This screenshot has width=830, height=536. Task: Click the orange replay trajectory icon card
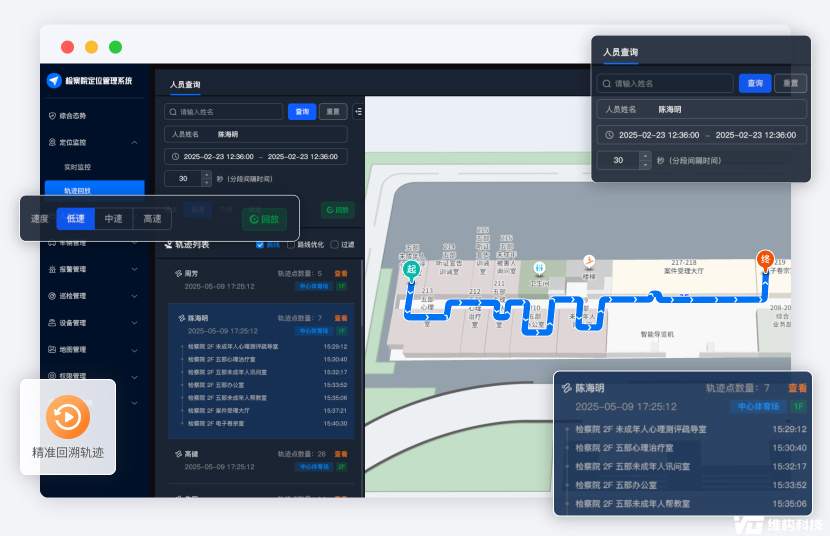click(68, 416)
